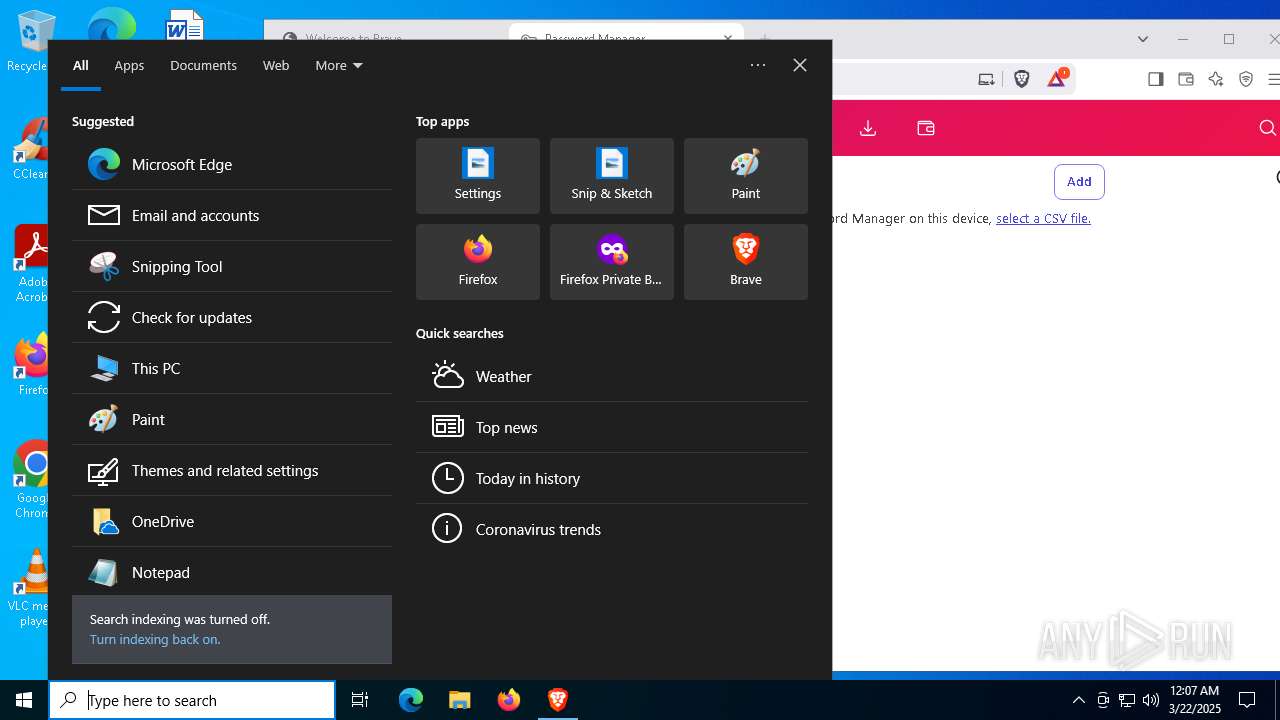The height and width of the screenshot is (720, 1280).
Task: Run Today in history quick search
Action: click(x=612, y=478)
